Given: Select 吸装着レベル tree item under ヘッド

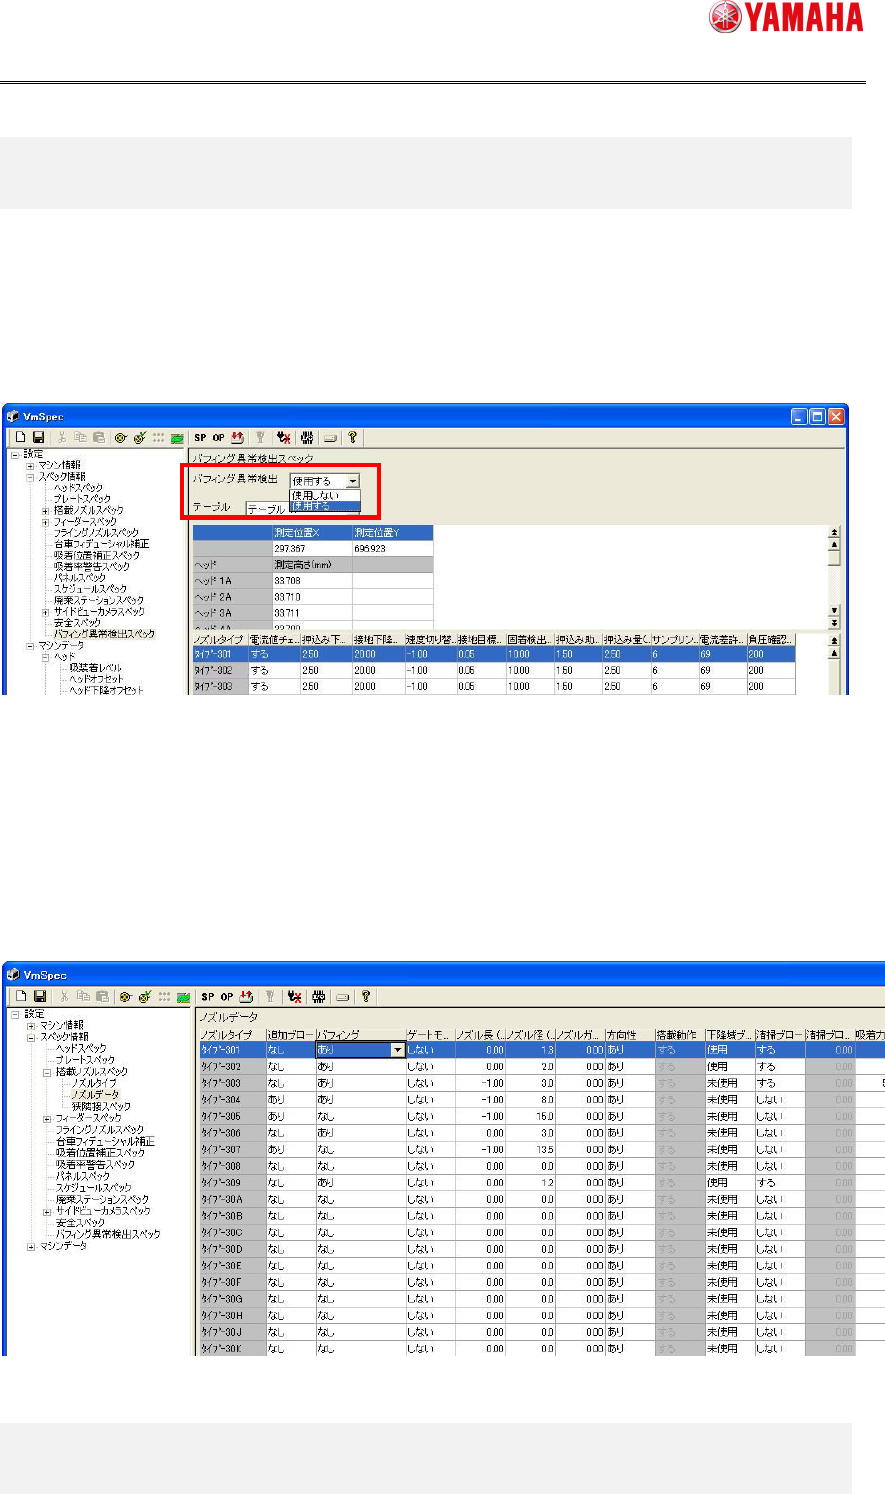Looking at the screenshot, I should 95,668.
